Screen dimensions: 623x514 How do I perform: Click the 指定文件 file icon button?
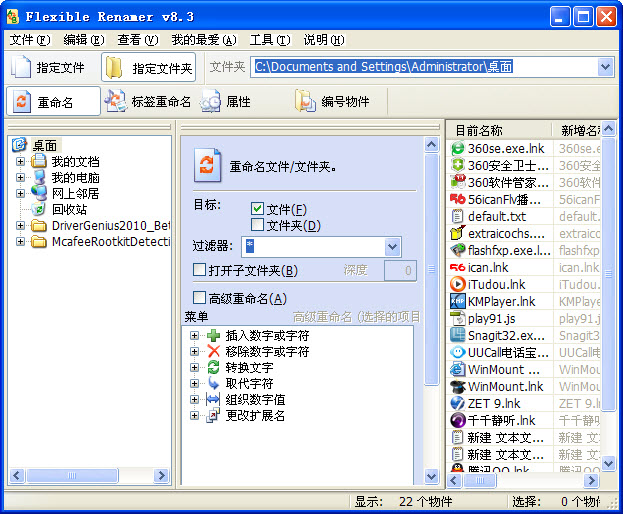[21, 67]
